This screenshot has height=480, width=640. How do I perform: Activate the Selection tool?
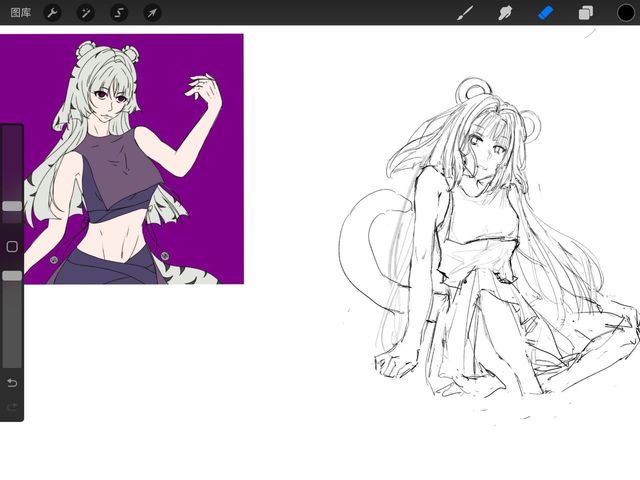coord(119,13)
